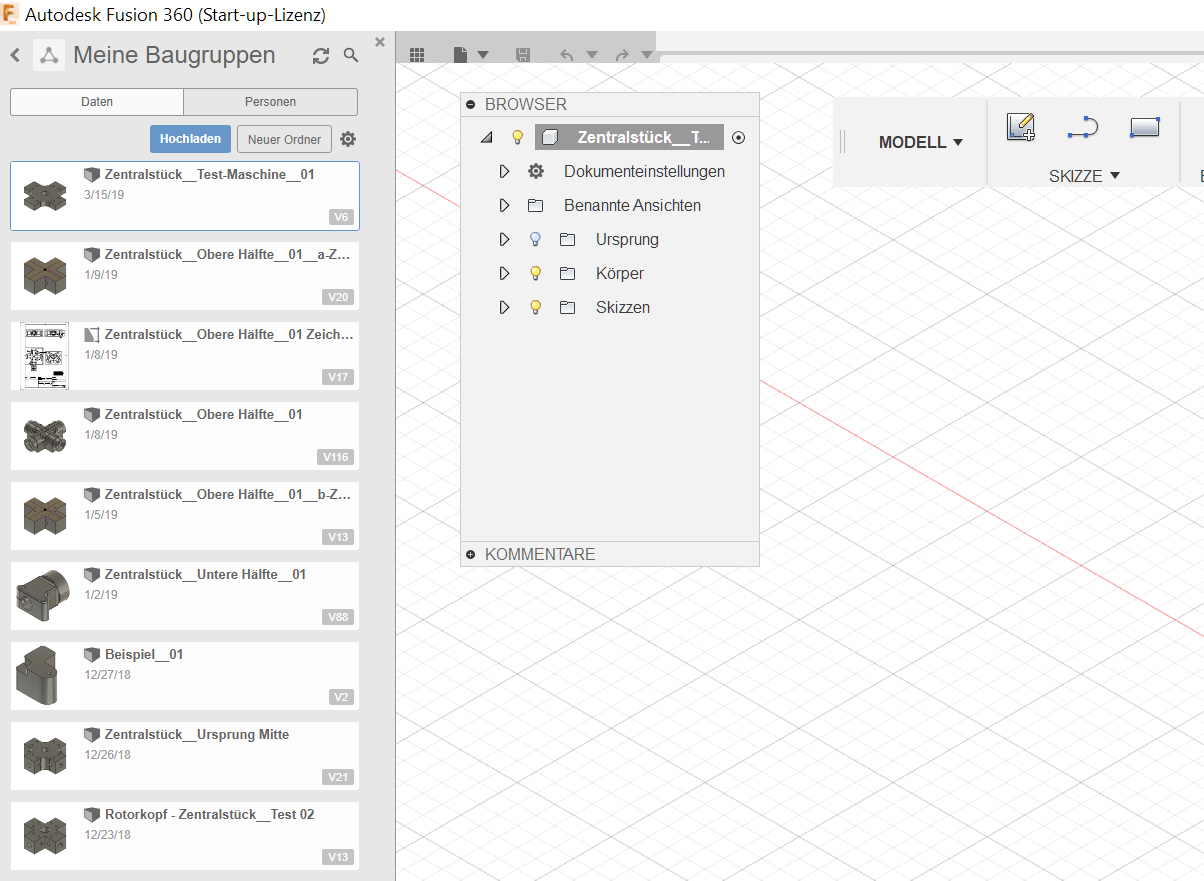Click the Save icon in the toolbar
This screenshot has width=1204, height=881.
point(522,55)
